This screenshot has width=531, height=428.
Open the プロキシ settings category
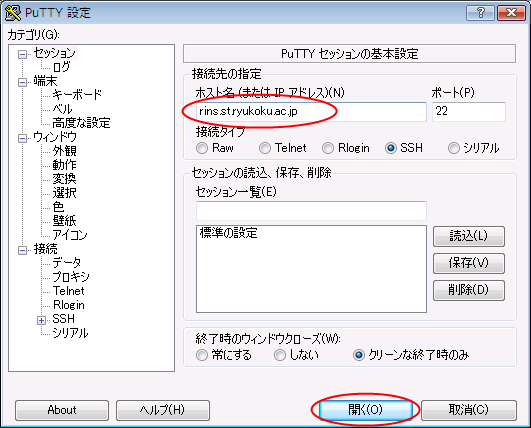(71, 277)
